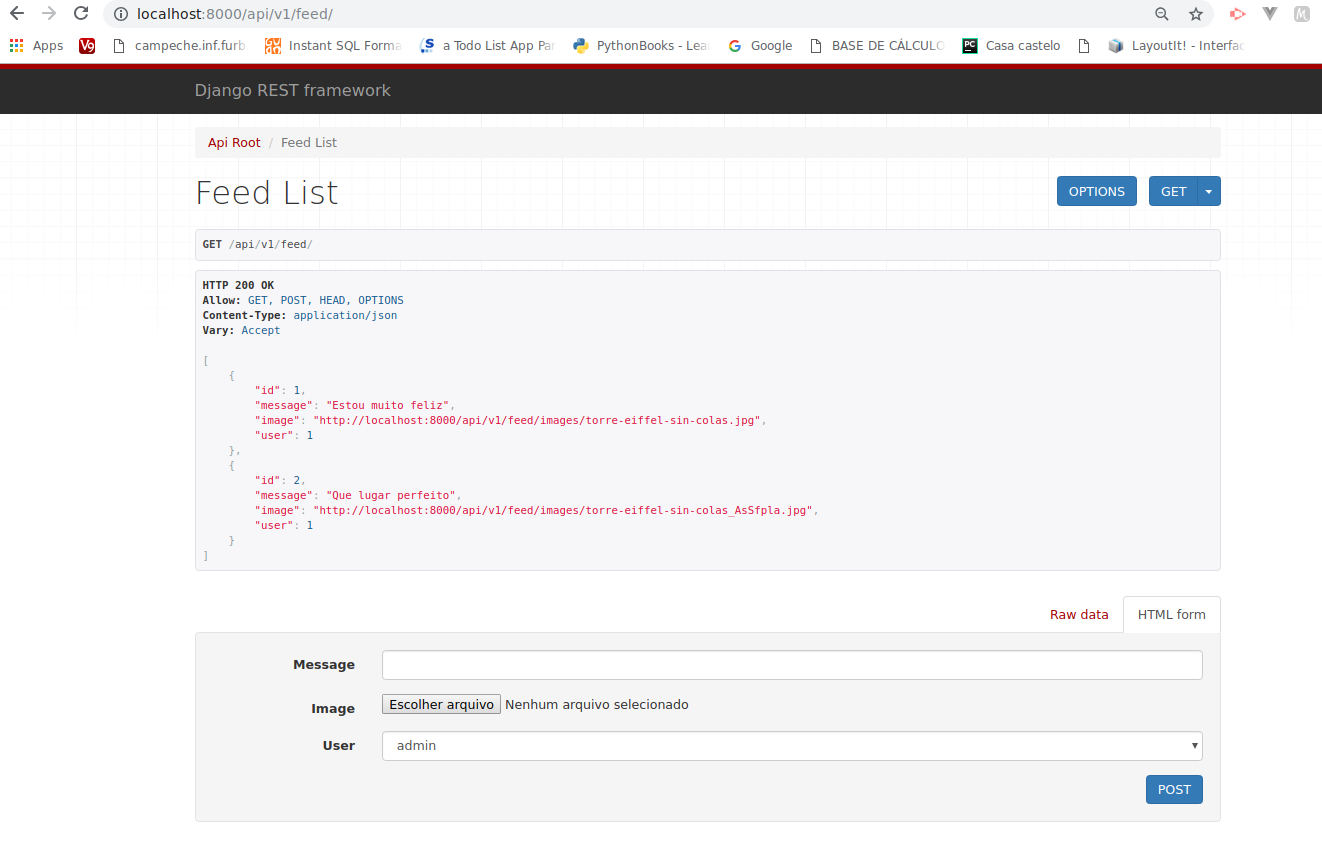
Task: Open the GET dropdown arrow
Action: point(1207,190)
